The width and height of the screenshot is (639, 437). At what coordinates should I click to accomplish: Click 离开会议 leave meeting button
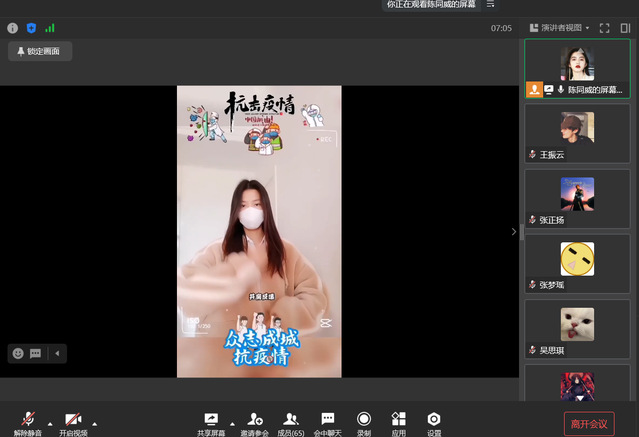coord(589,423)
